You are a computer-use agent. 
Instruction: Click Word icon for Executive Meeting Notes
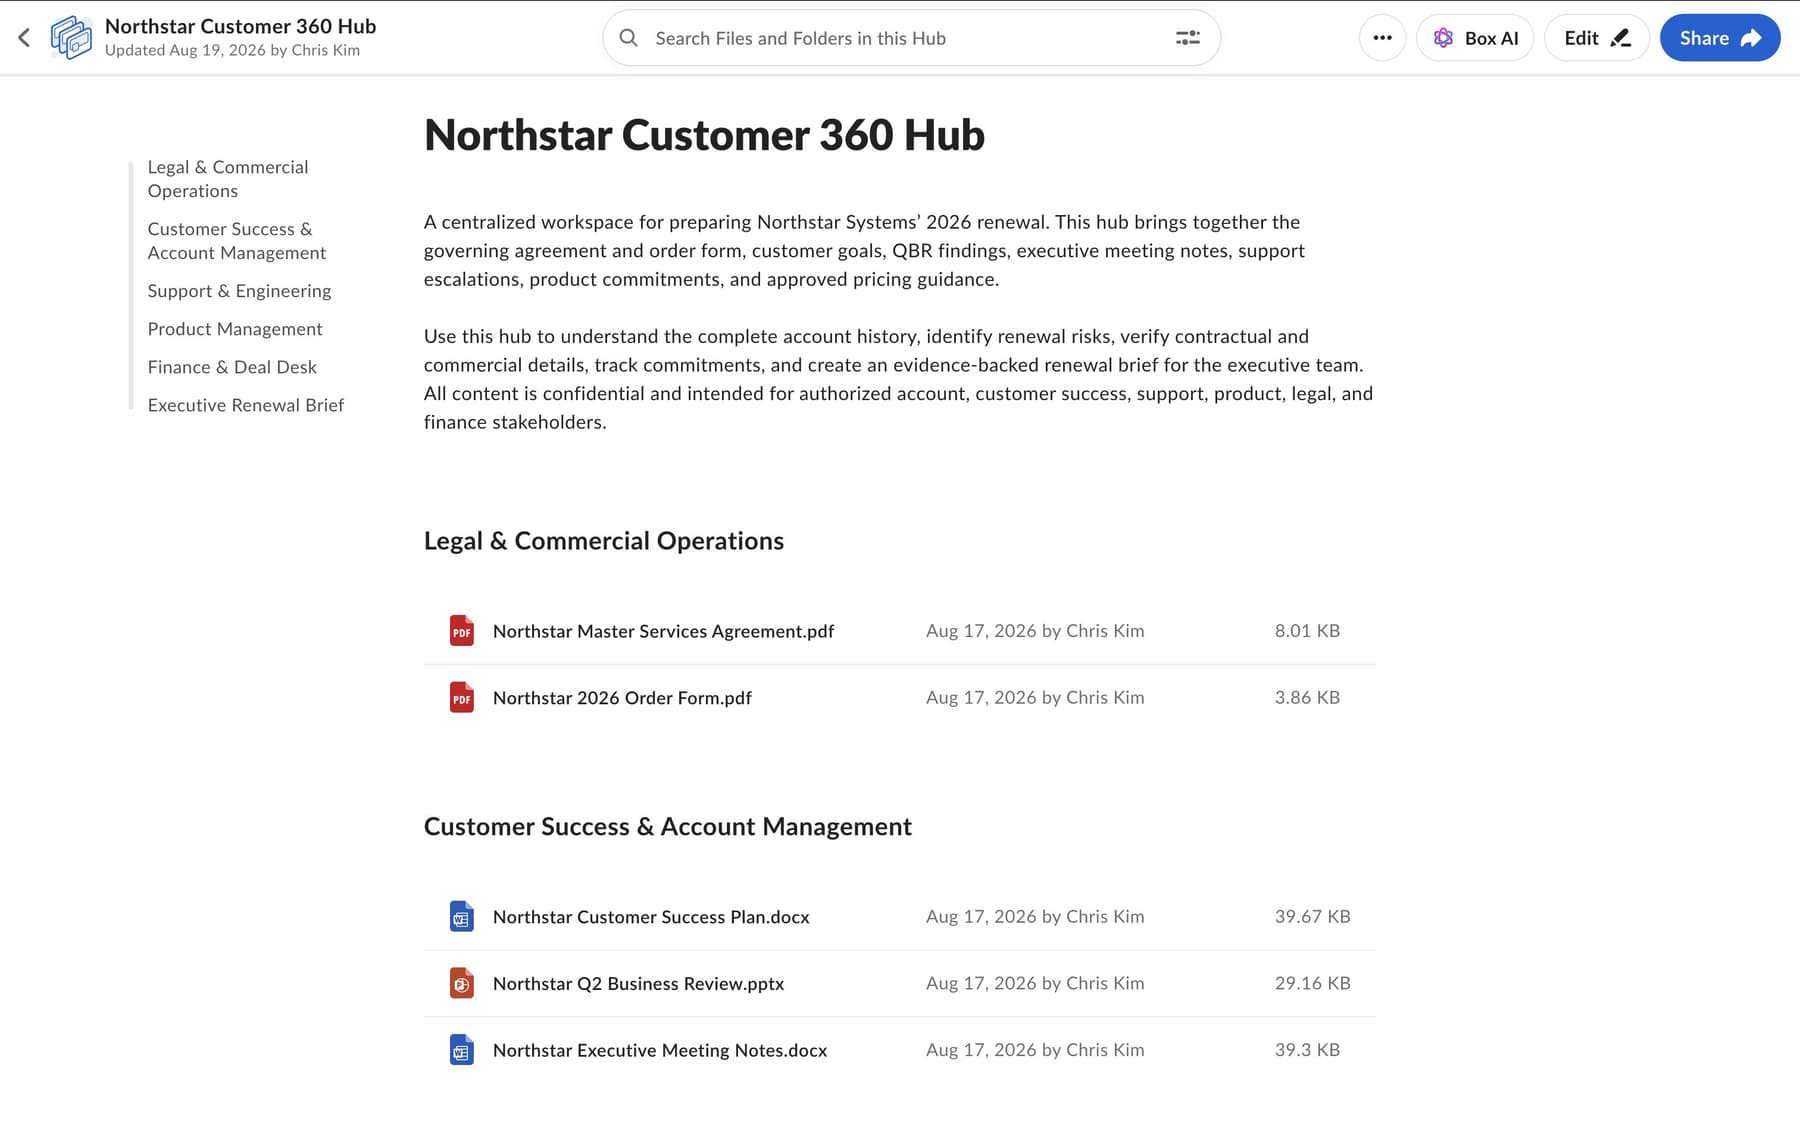coord(461,1050)
